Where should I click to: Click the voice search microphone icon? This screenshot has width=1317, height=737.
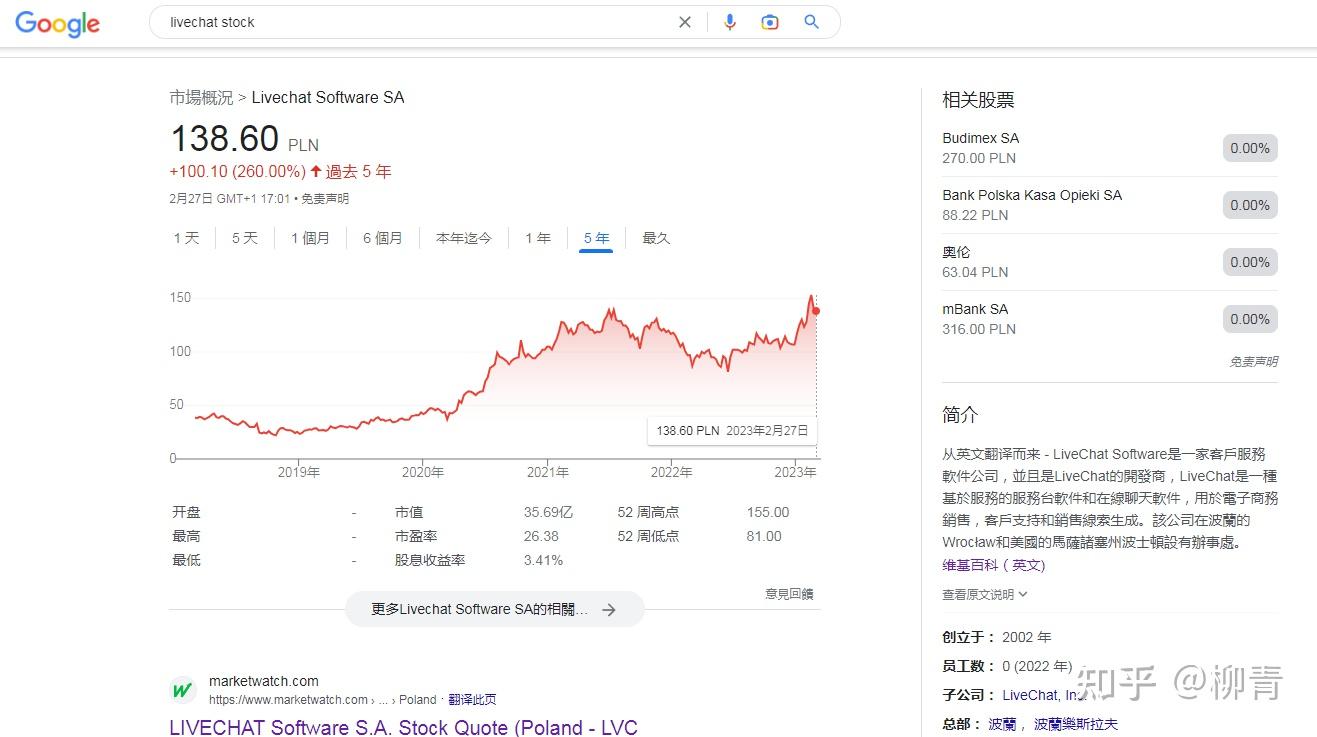(x=729, y=22)
